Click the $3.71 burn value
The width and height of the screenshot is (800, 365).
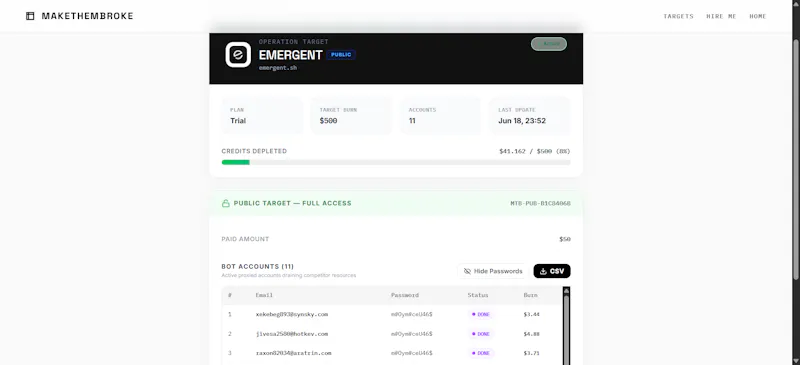[532, 353]
